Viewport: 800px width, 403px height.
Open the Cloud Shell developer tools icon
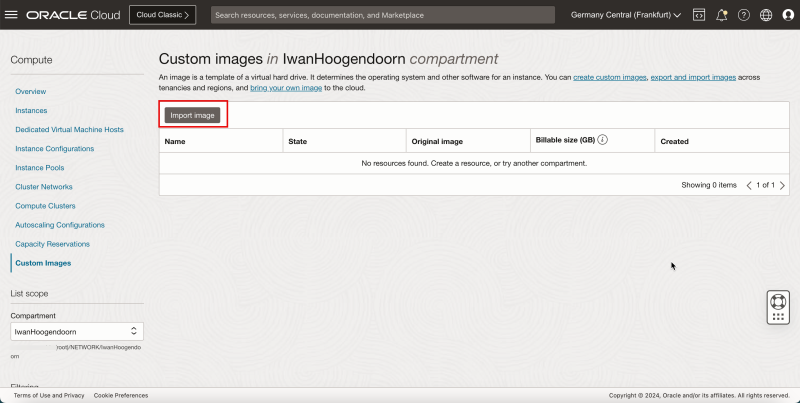pos(699,15)
